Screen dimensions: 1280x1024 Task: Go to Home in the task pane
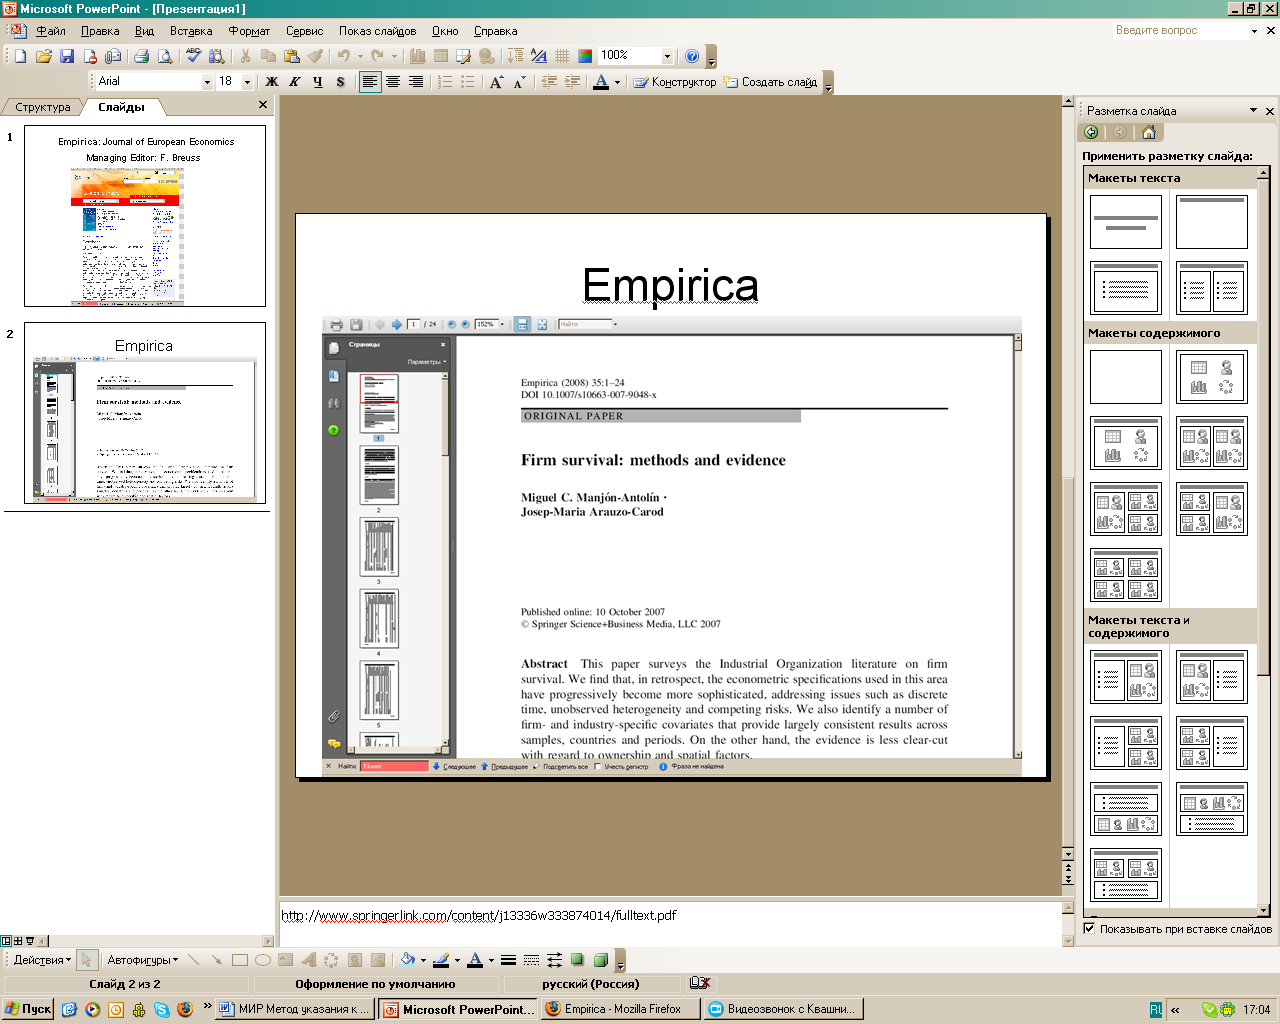pyautogui.click(x=1149, y=132)
